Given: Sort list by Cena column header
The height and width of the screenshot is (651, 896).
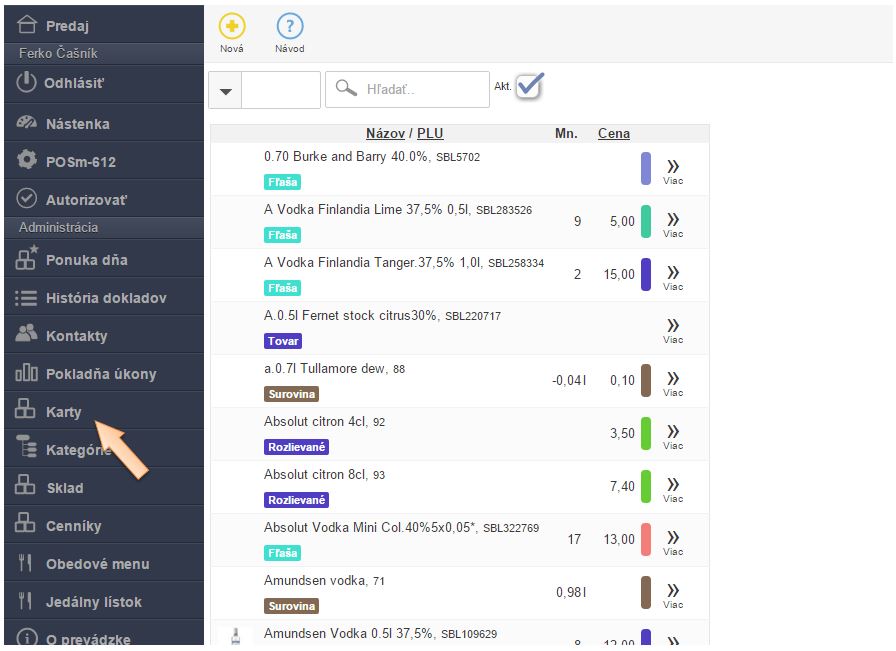Looking at the screenshot, I should coord(613,134).
